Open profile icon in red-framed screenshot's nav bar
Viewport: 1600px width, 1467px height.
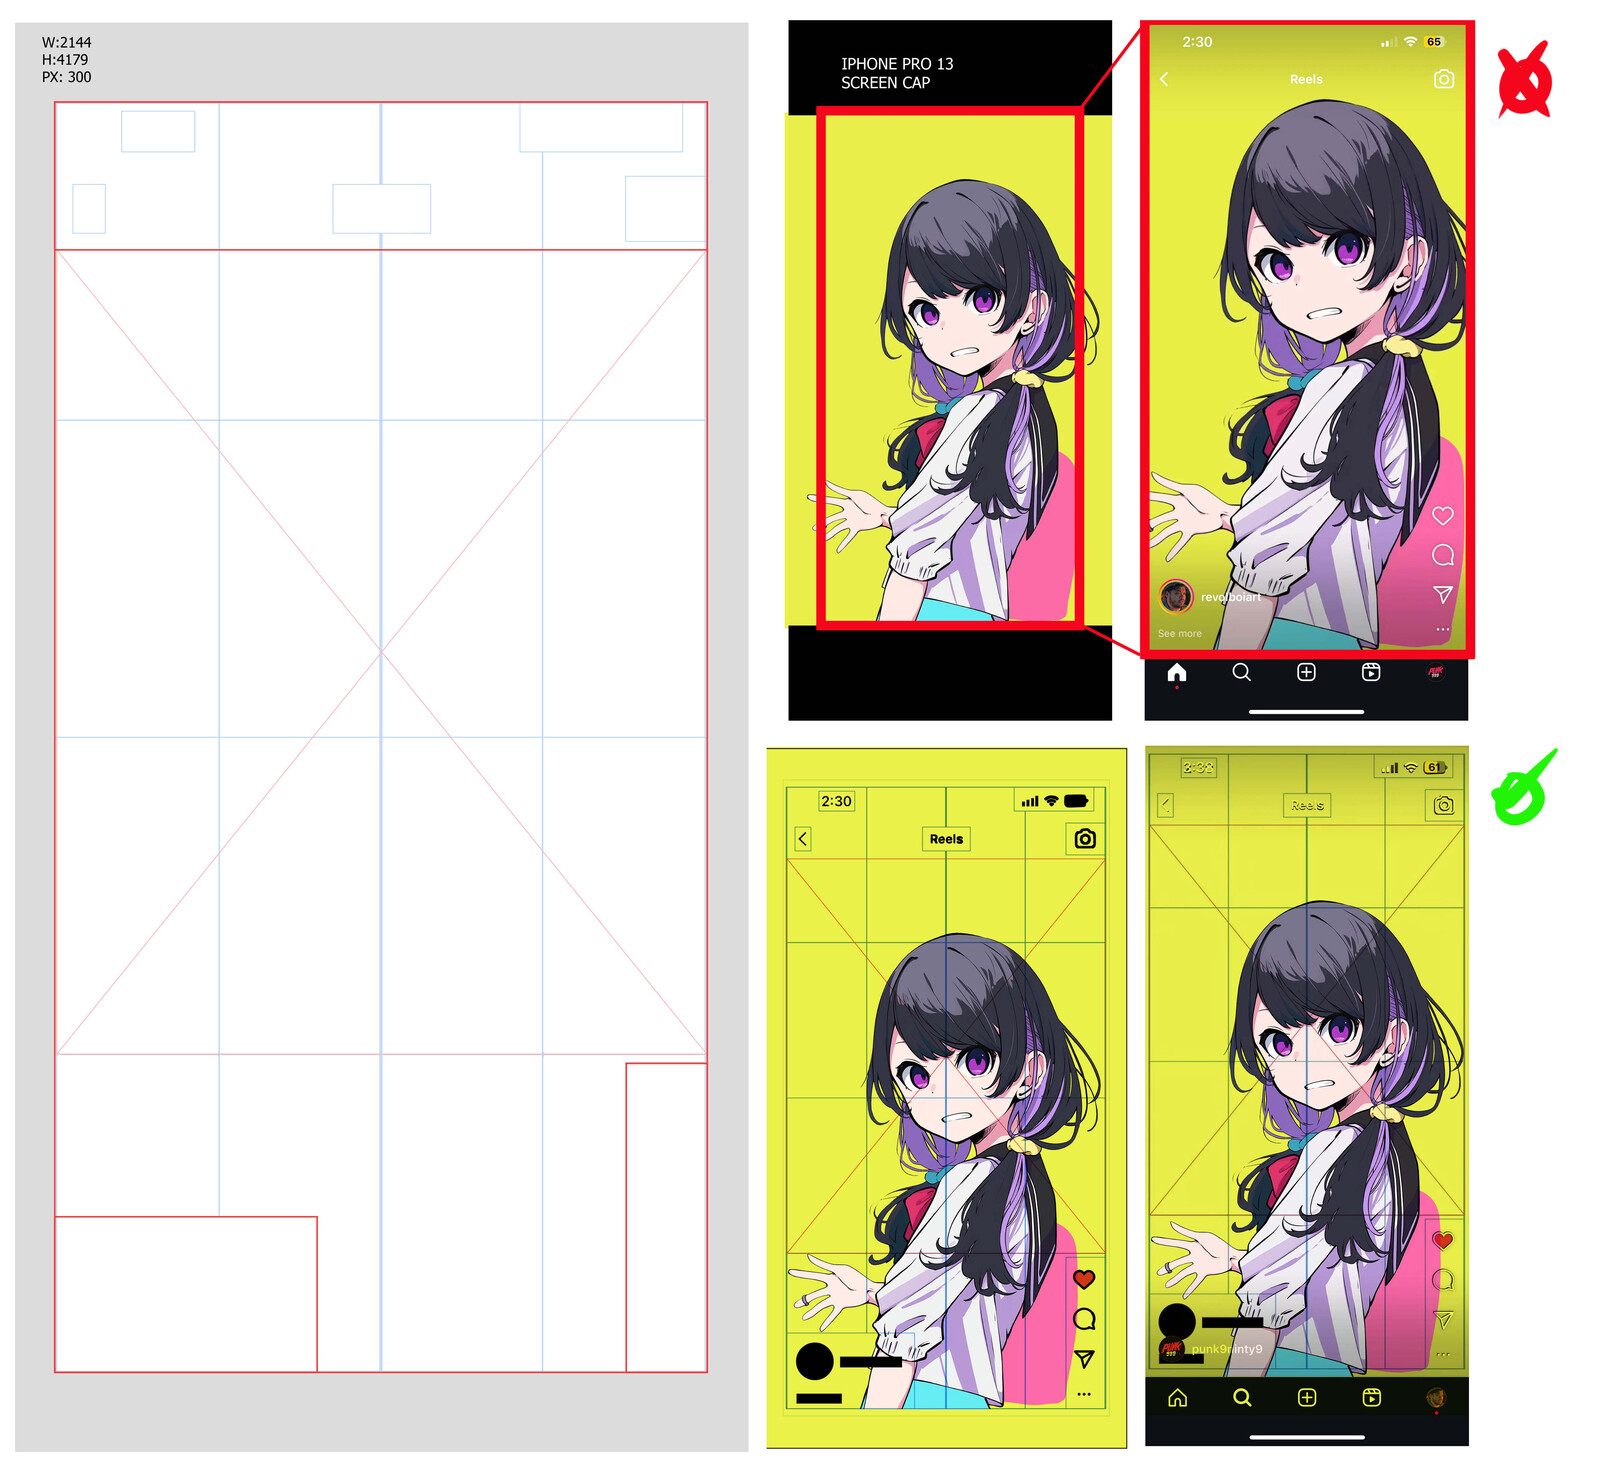pos(1435,672)
